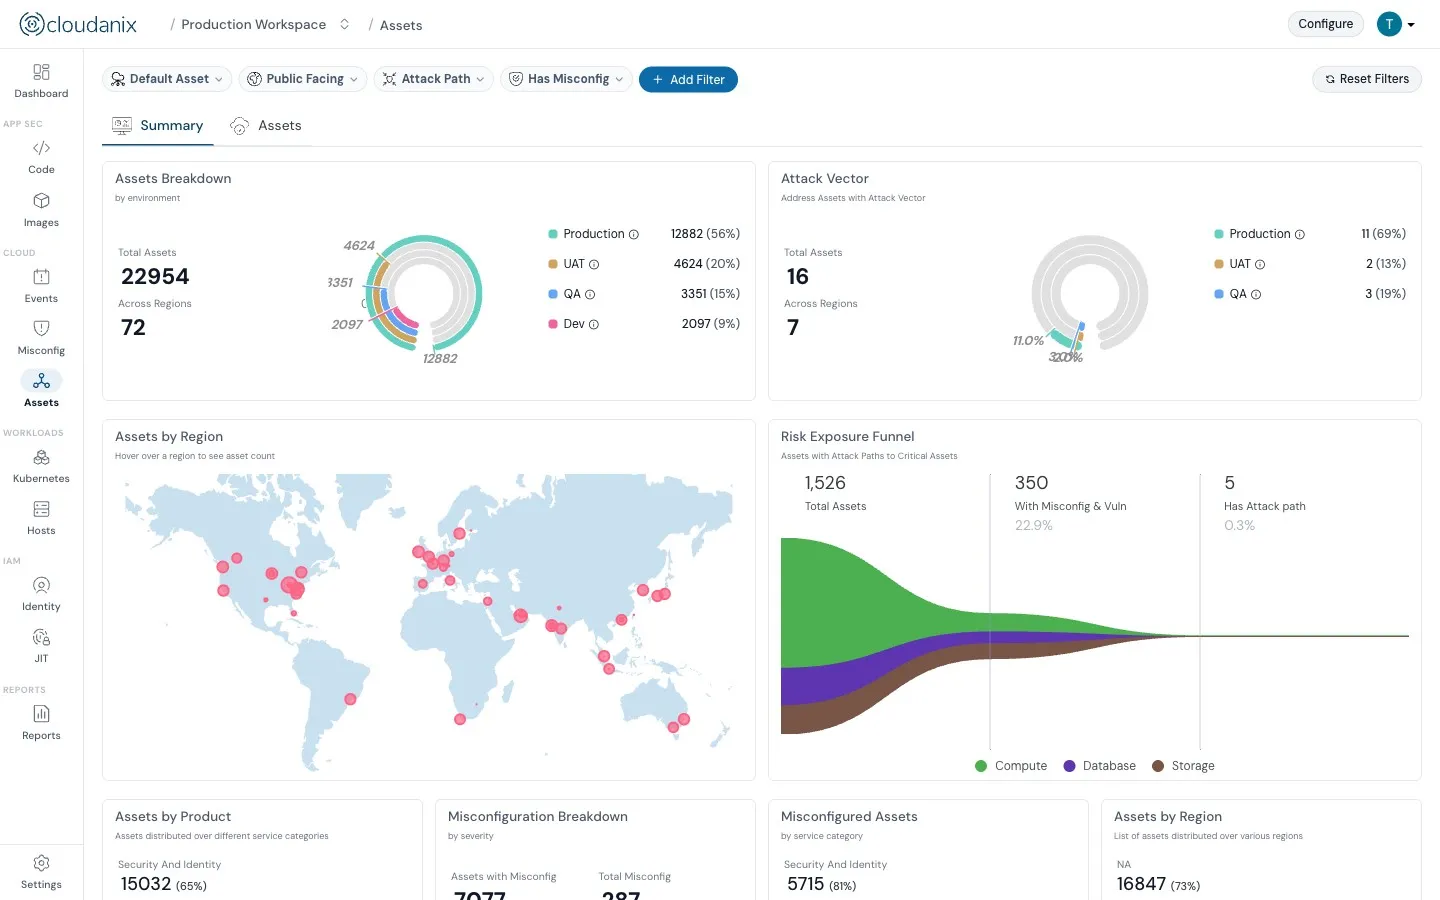Viewport: 1440px width, 900px height.
Task: Click the South Africa region marker on the map
Action: [460, 719]
